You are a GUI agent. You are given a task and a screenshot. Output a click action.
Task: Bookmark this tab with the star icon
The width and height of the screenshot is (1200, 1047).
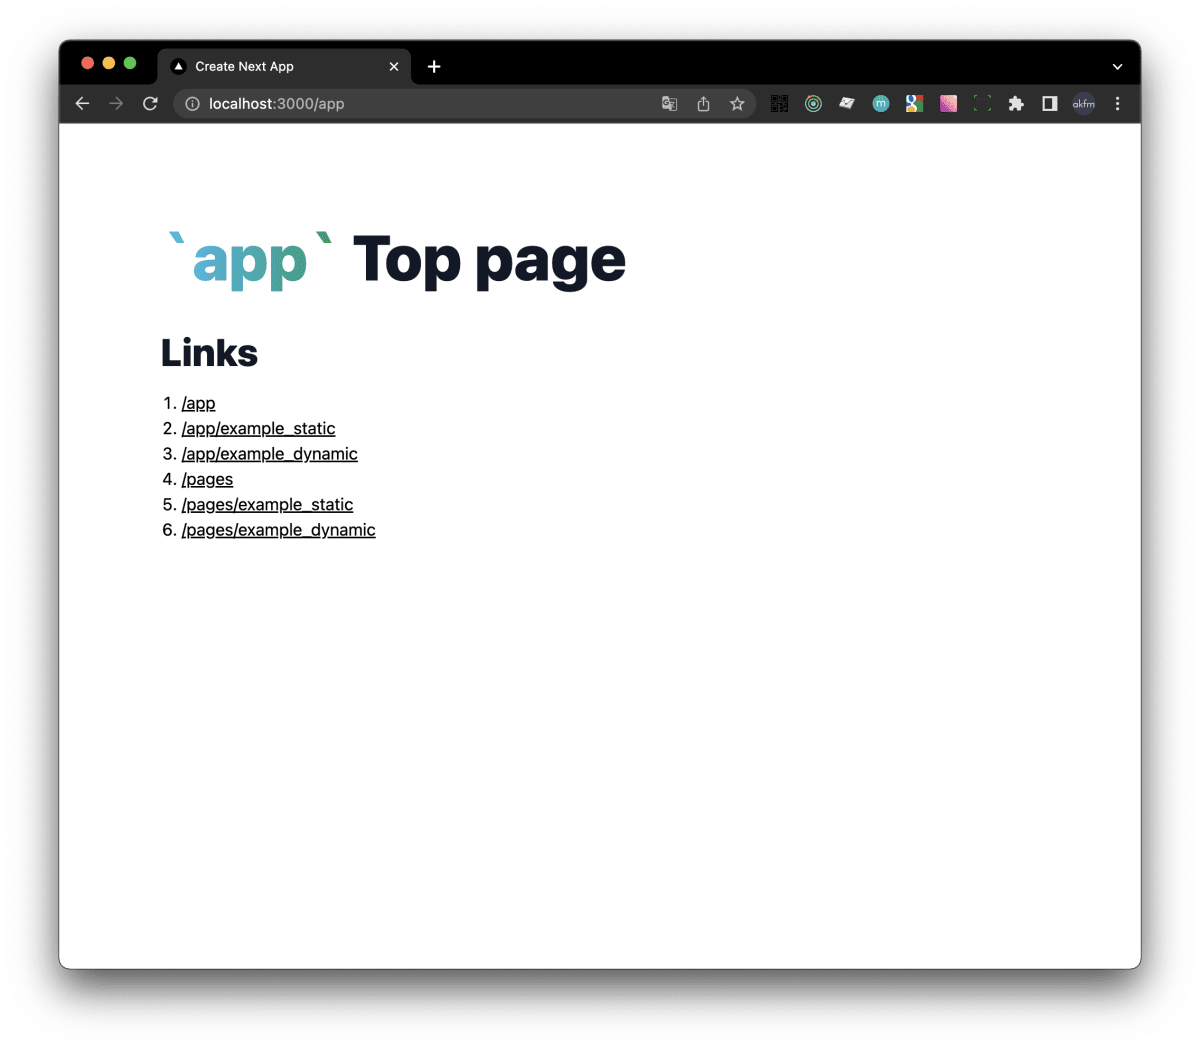coord(737,104)
